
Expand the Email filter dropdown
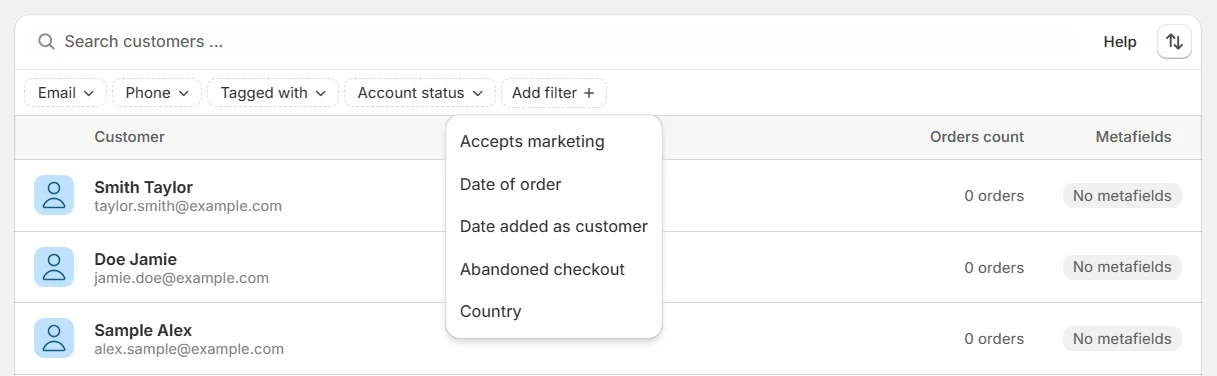[66, 93]
